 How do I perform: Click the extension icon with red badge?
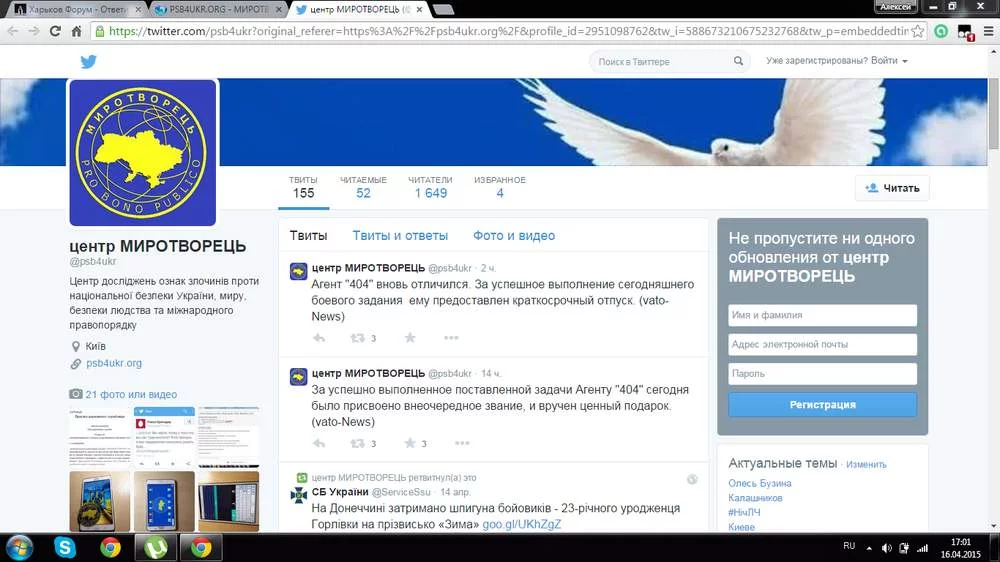965,32
